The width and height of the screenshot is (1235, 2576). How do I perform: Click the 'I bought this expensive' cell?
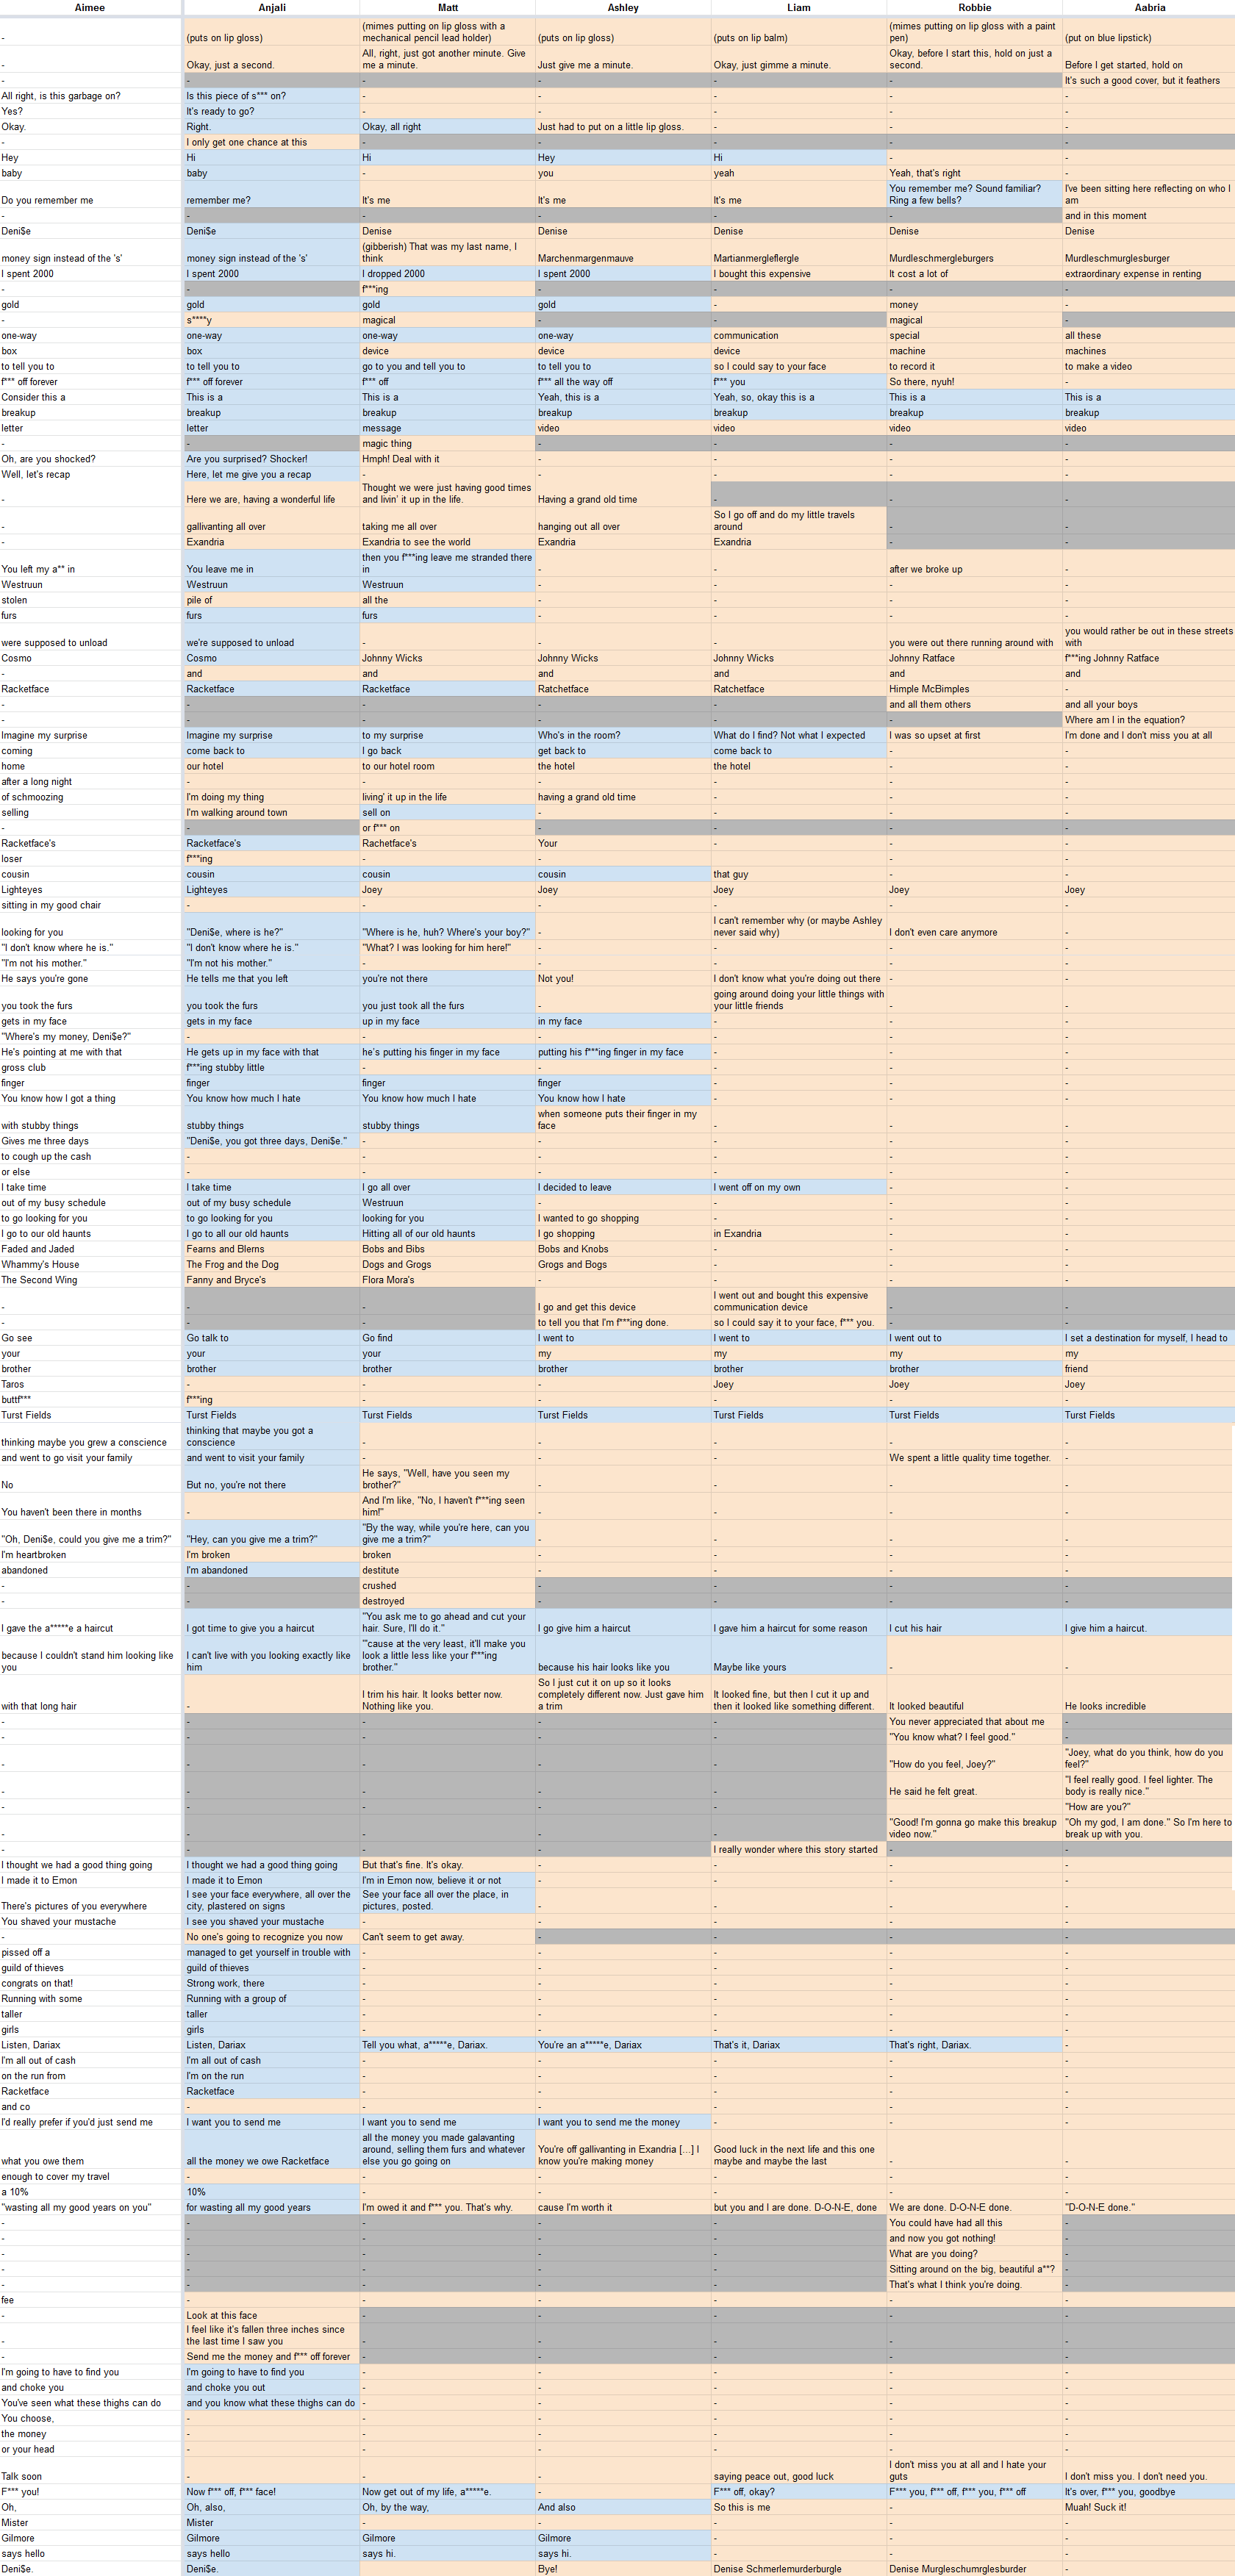[799, 274]
